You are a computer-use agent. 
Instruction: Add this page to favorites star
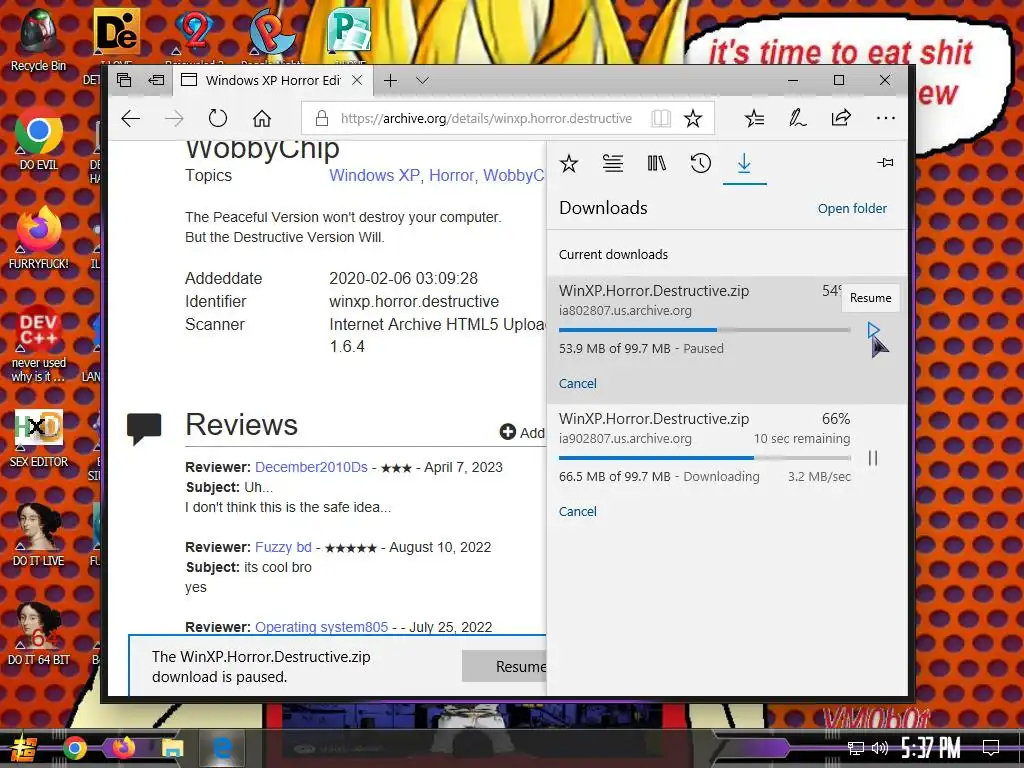point(693,118)
